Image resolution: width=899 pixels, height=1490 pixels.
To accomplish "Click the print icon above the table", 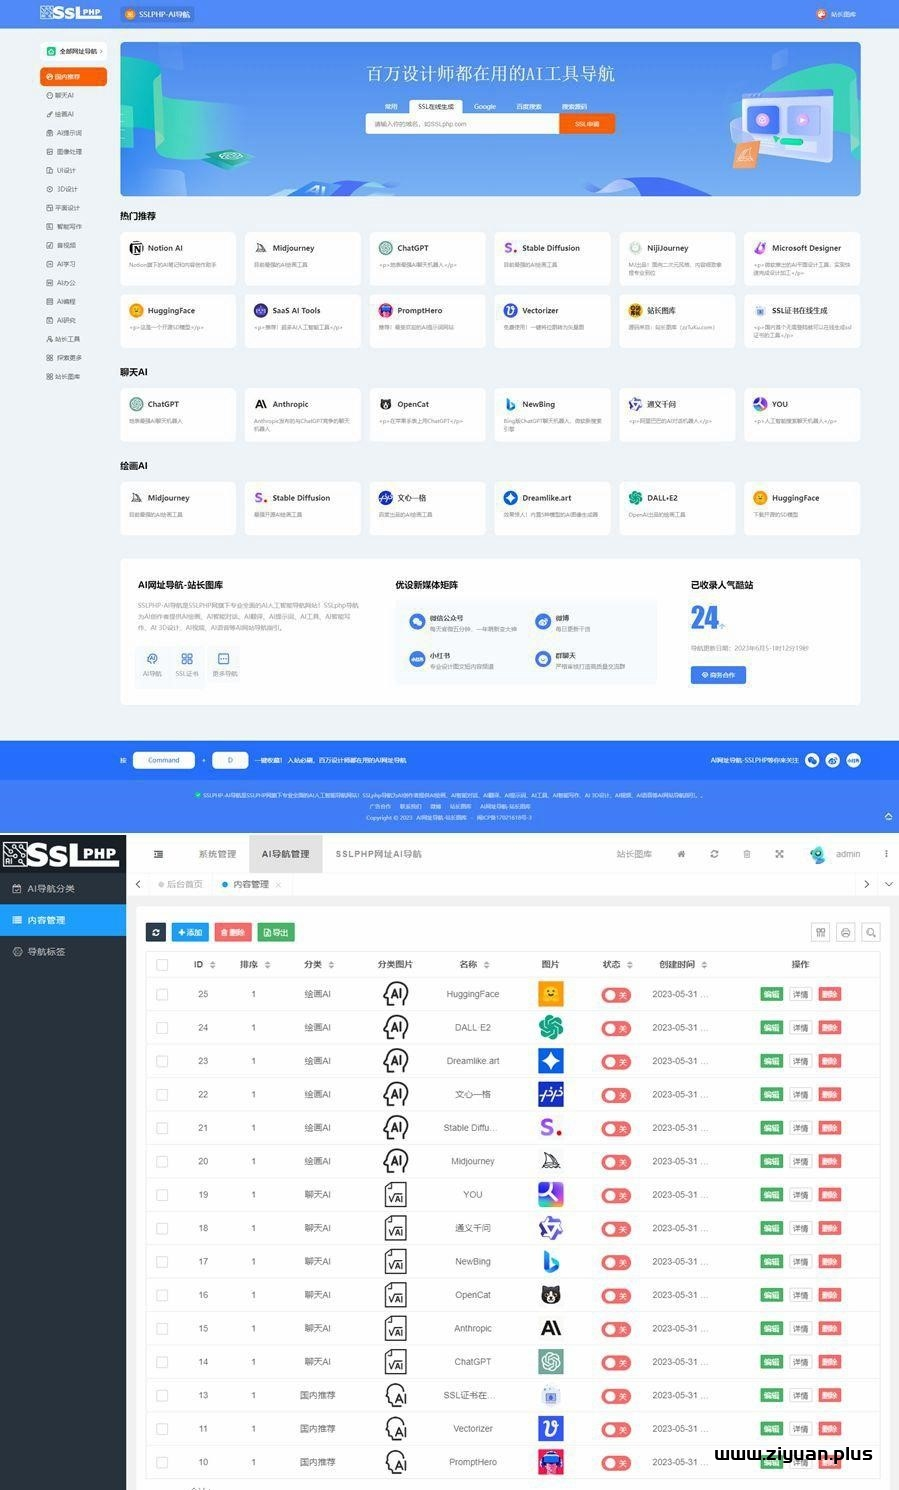I will click(x=846, y=932).
